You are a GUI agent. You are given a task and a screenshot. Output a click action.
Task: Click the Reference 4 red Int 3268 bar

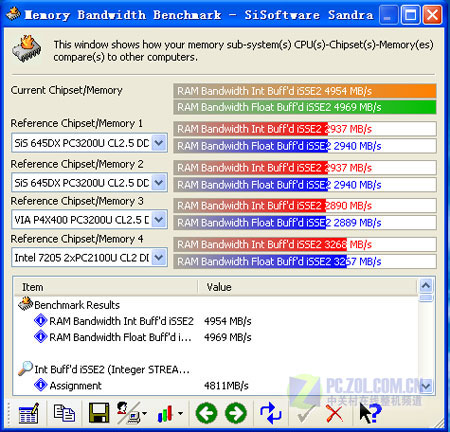coord(305,244)
